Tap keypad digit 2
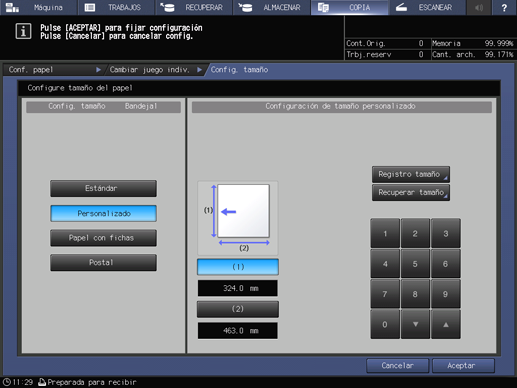The width and height of the screenshot is (517, 388). (415, 233)
